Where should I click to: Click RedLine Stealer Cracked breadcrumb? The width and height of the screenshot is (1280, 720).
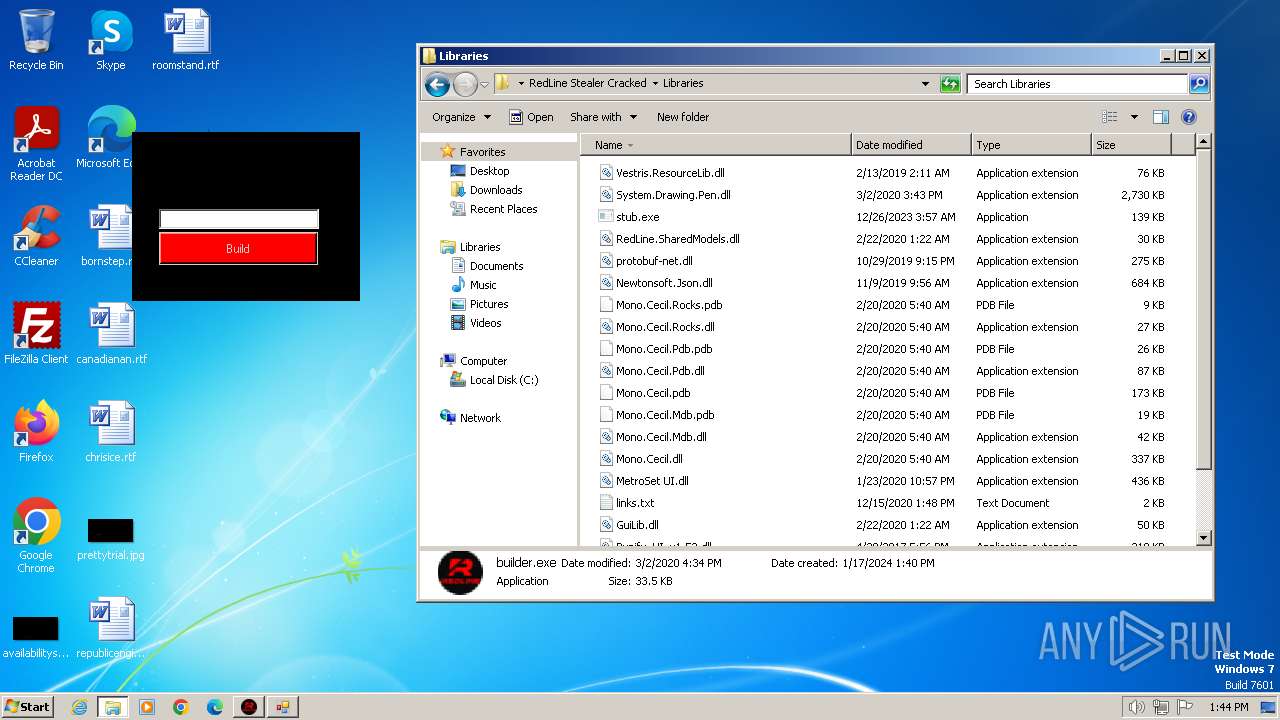pyautogui.click(x=587, y=84)
